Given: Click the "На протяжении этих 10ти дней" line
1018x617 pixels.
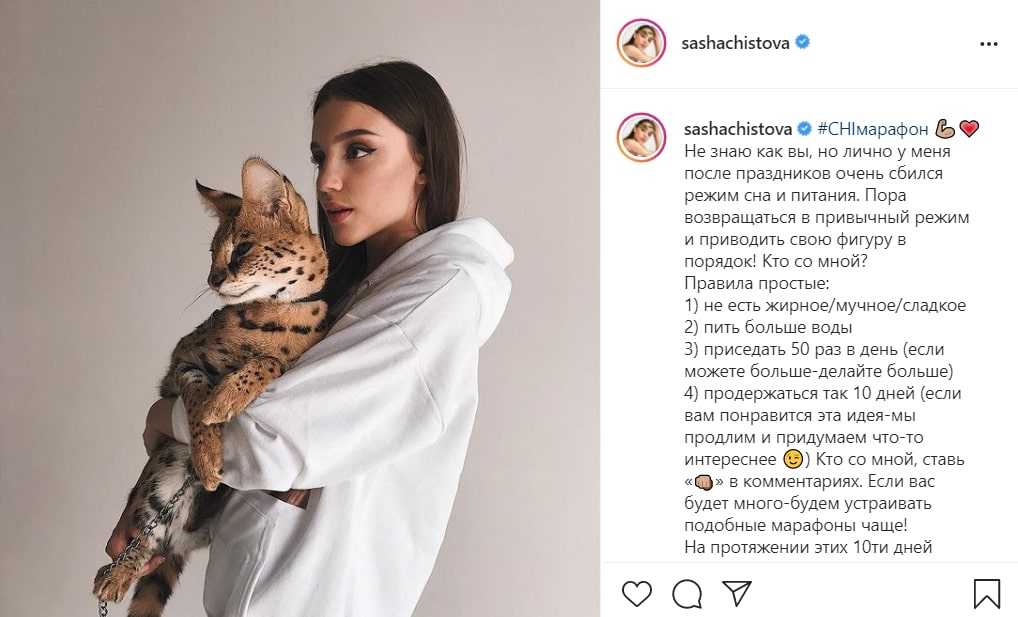Looking at the screenshot, I should 808,548.
